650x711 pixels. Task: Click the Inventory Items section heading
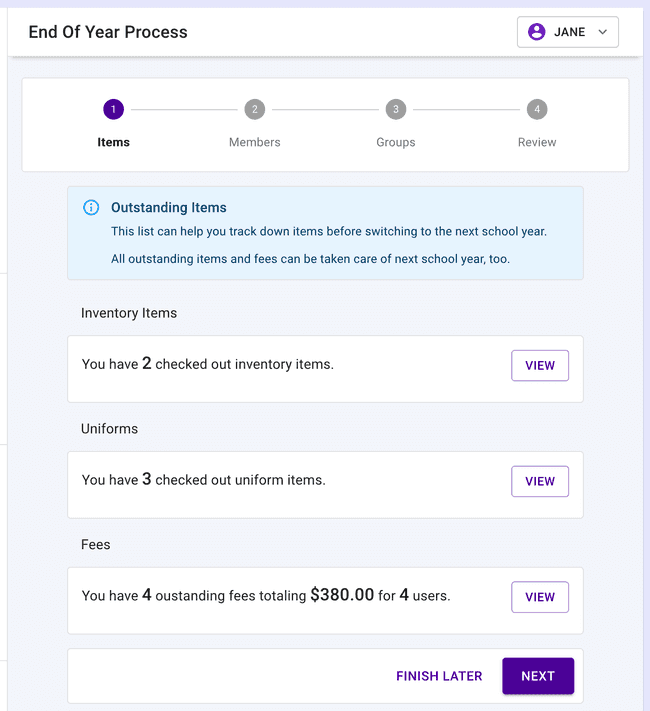pyautogui.click(x=129, y=313)
